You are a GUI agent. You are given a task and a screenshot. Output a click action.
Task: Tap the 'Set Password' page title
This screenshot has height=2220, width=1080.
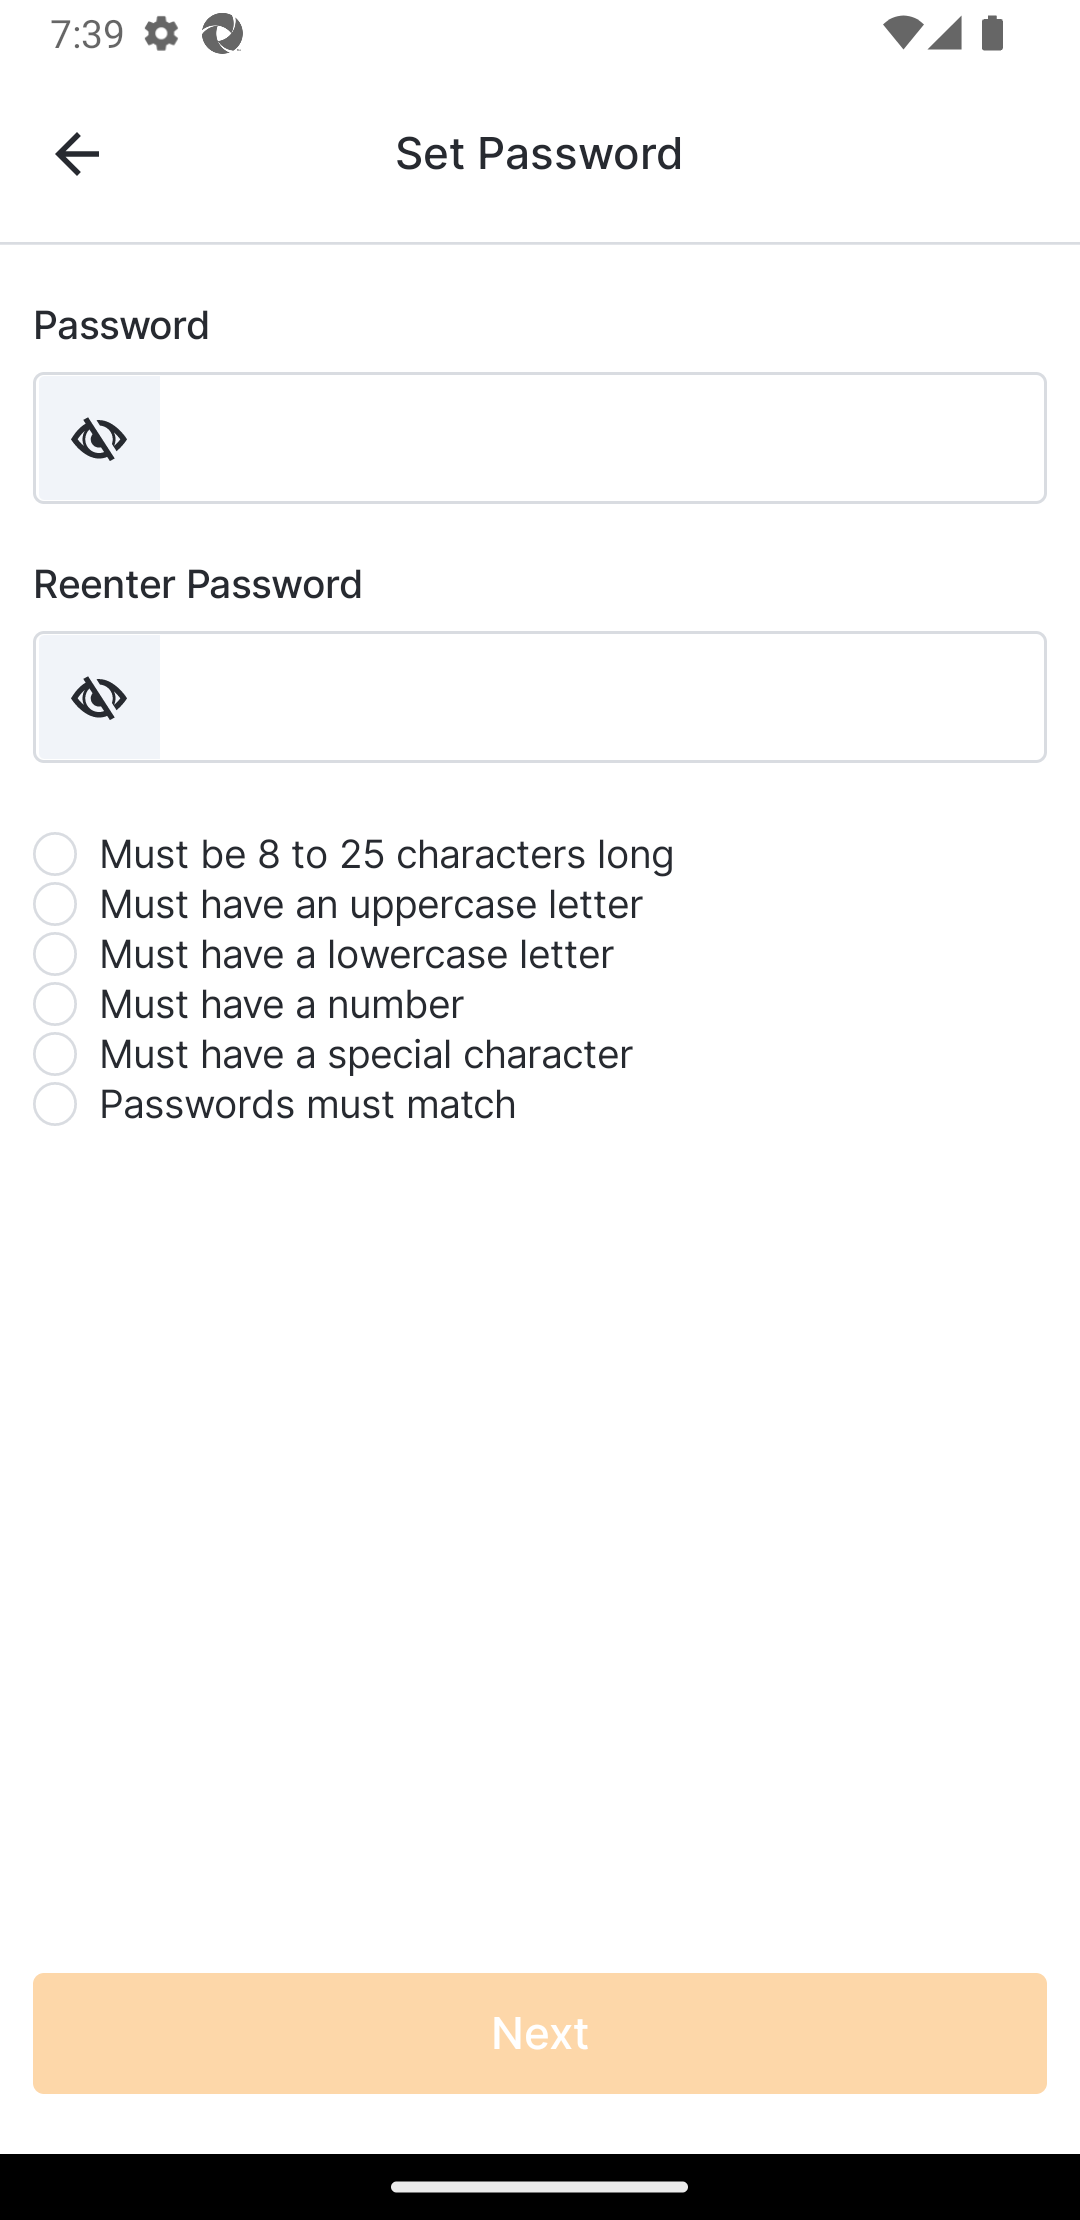(x=539, y=153)
